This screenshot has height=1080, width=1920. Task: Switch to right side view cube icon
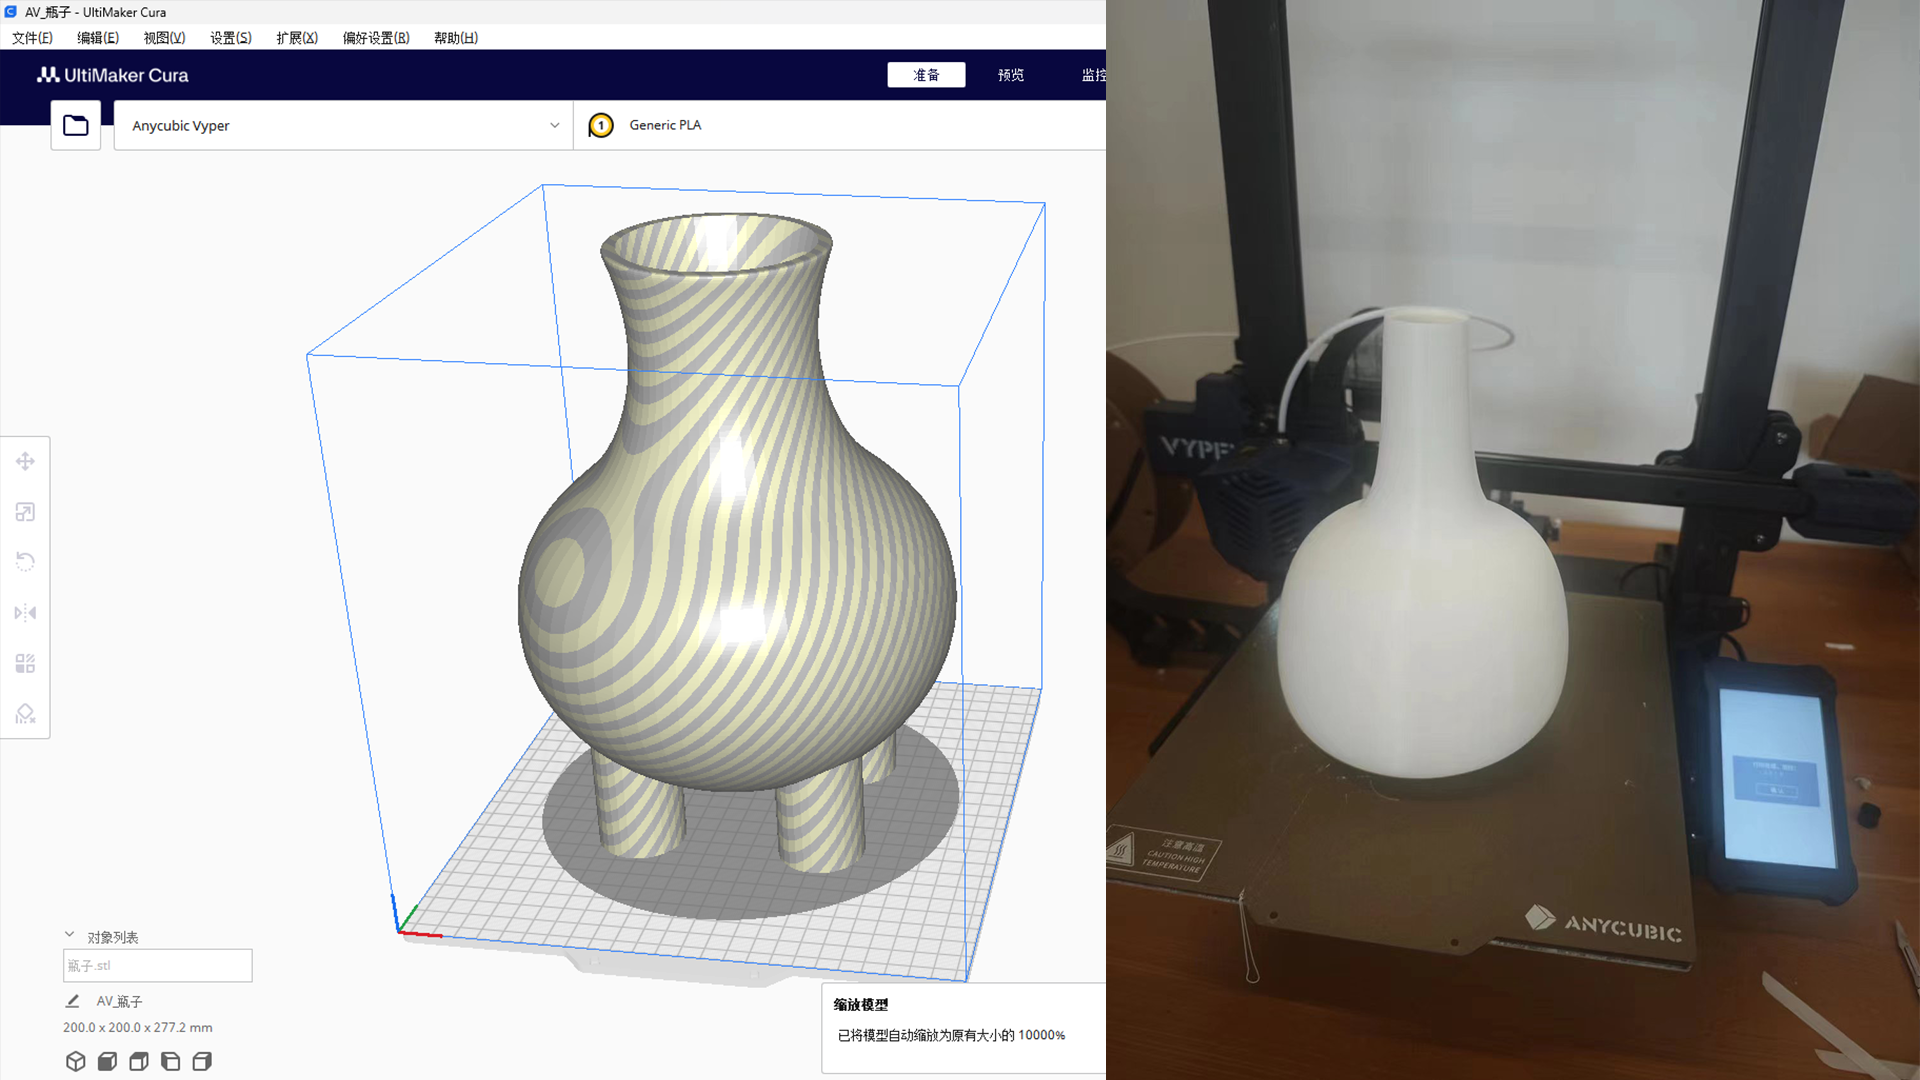pos(202,1061)
